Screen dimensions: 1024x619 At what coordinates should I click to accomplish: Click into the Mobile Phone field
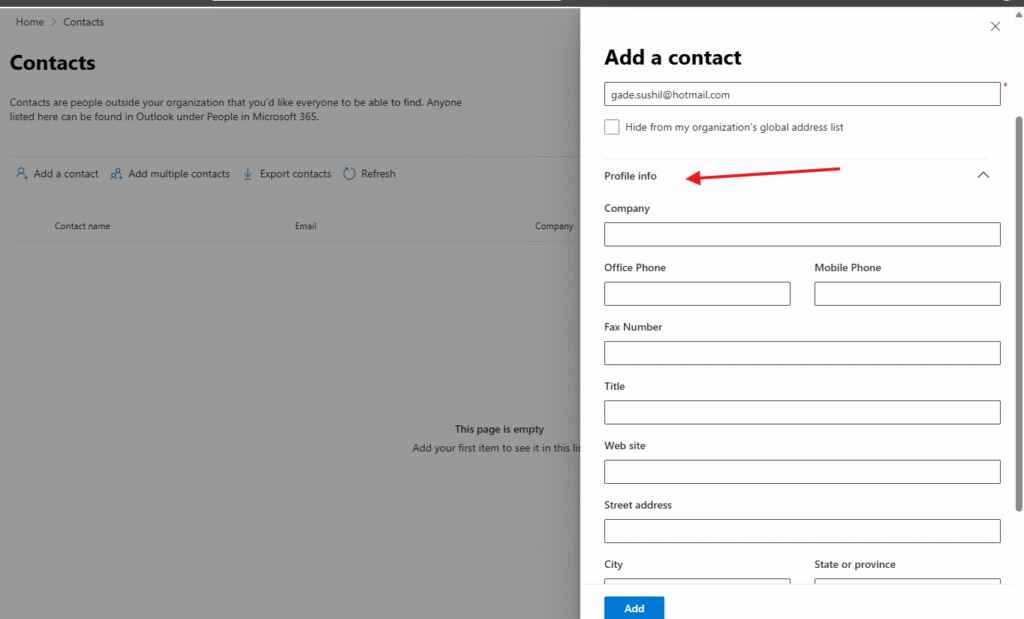907,294
